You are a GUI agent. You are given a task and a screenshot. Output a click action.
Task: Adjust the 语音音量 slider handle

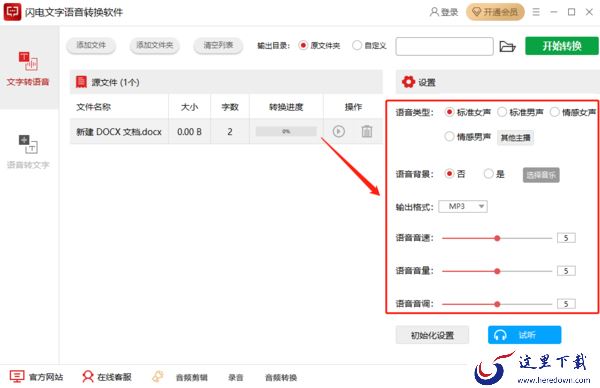click(x=497, y=271)
